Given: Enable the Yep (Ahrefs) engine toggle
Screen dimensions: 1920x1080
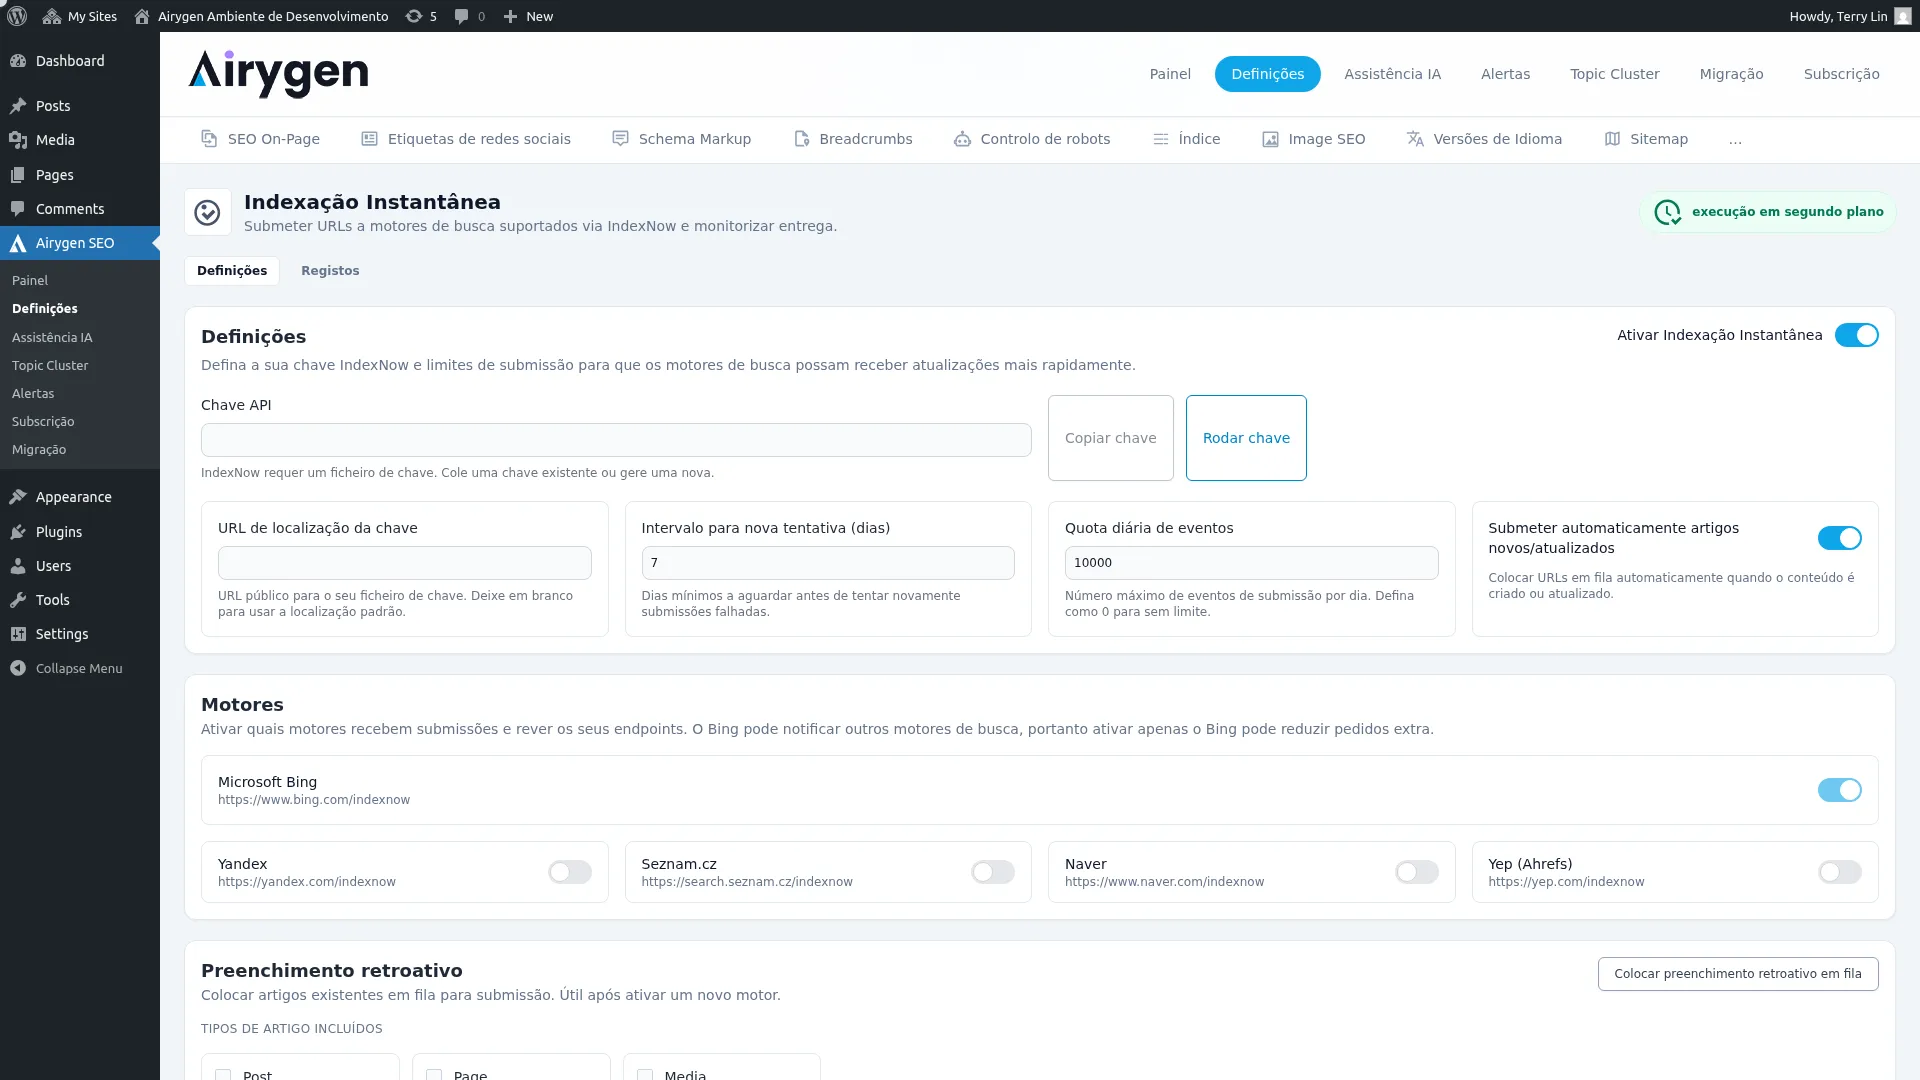Looking at the screenshot, I should tap(1839, 872).
